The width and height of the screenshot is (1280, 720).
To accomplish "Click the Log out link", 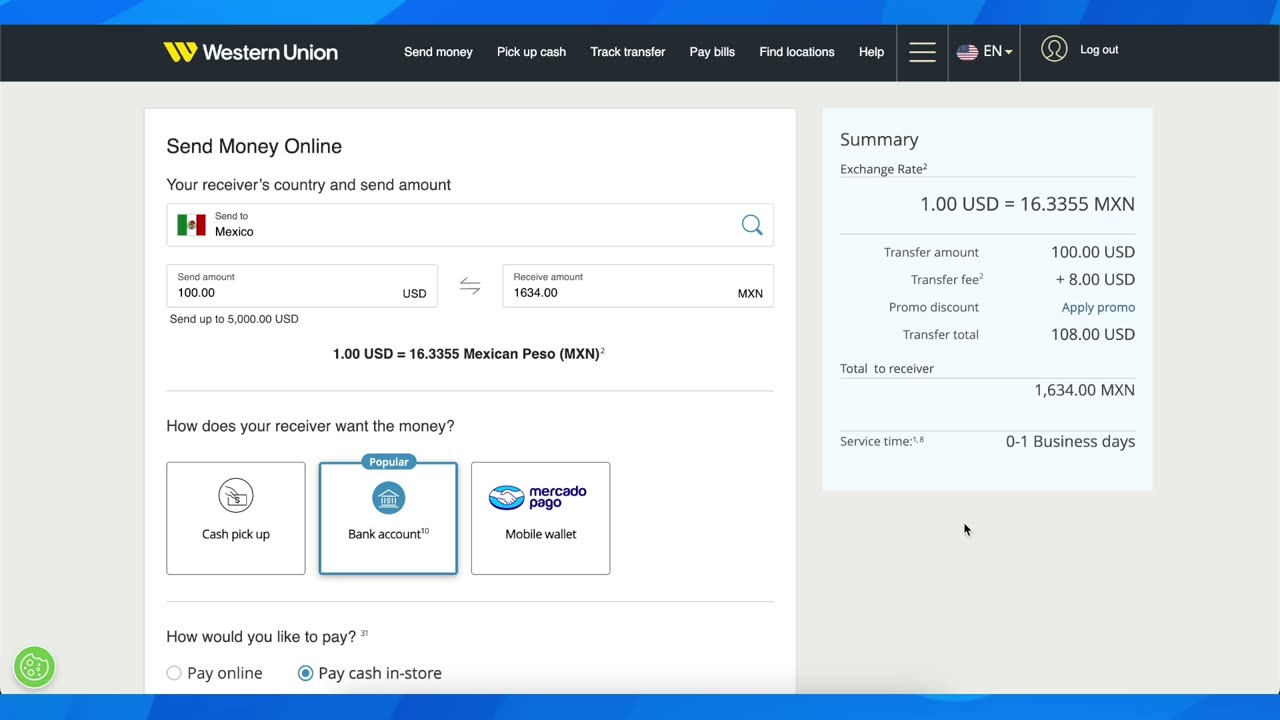I will (1099, 50).
